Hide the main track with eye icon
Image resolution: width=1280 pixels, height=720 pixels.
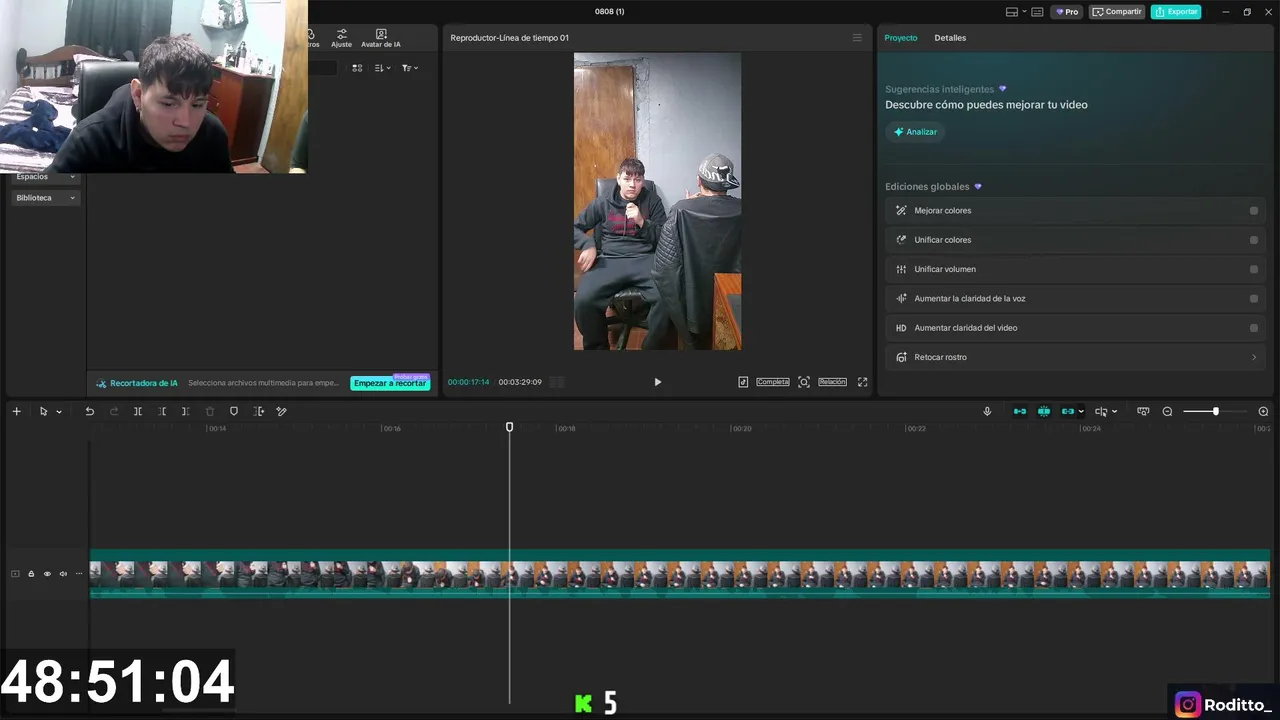[47, 574]
